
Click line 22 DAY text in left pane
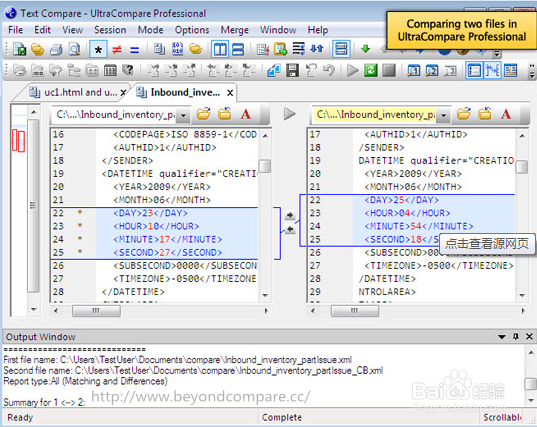tap(150, 213)
